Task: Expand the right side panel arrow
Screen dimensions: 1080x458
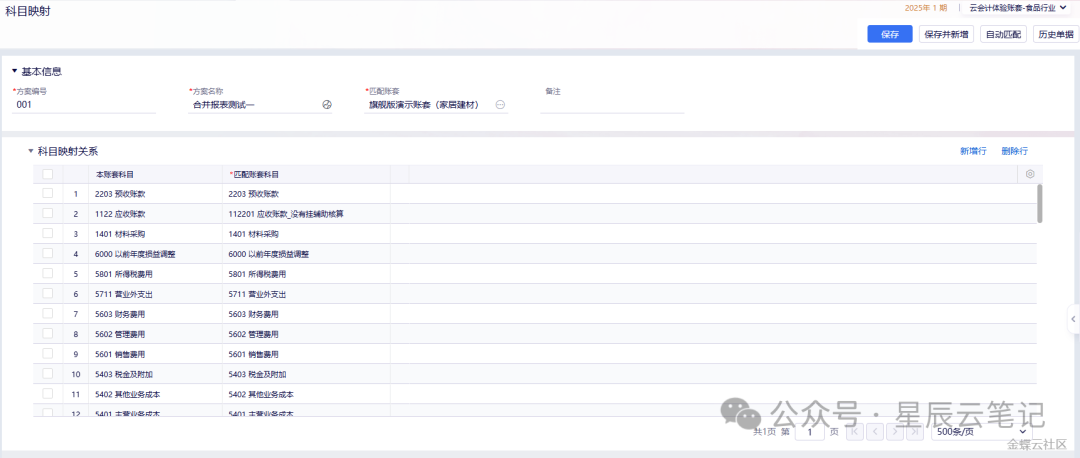Action: [x=1073, y=319]
